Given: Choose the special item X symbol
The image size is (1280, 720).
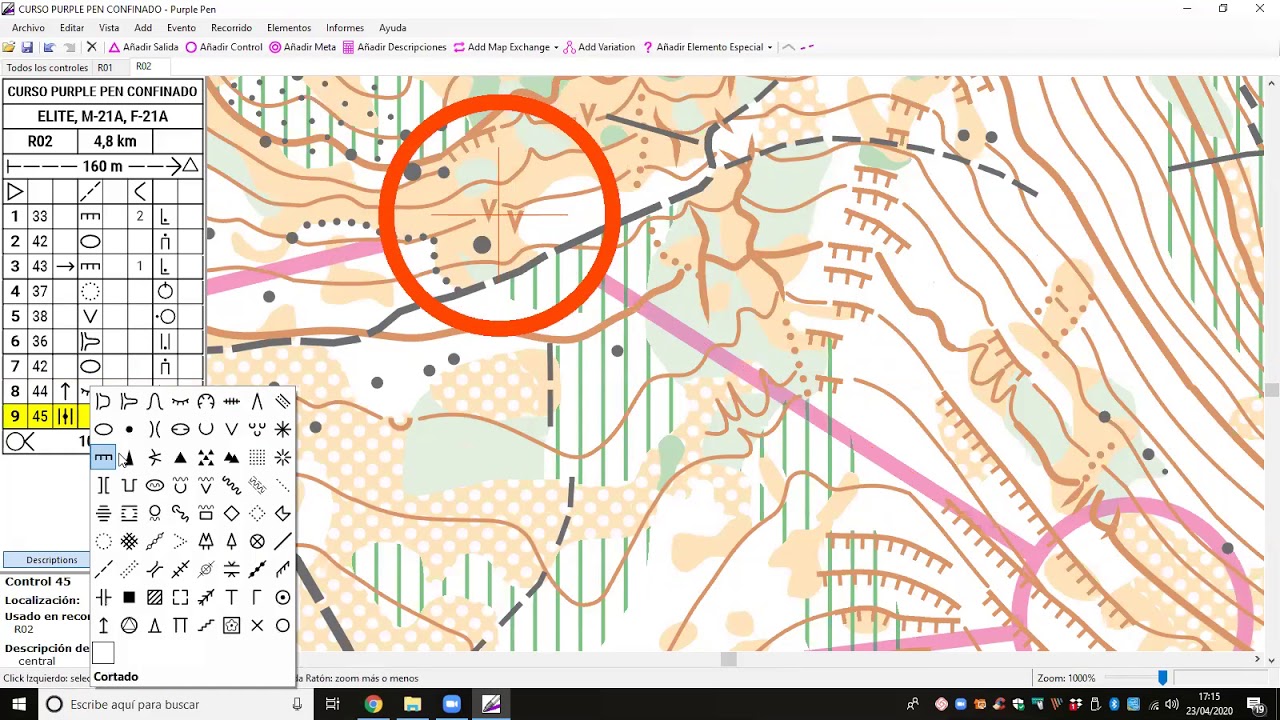Looking at the screenshot, I should pyautogui.click(x=257, y=625).
